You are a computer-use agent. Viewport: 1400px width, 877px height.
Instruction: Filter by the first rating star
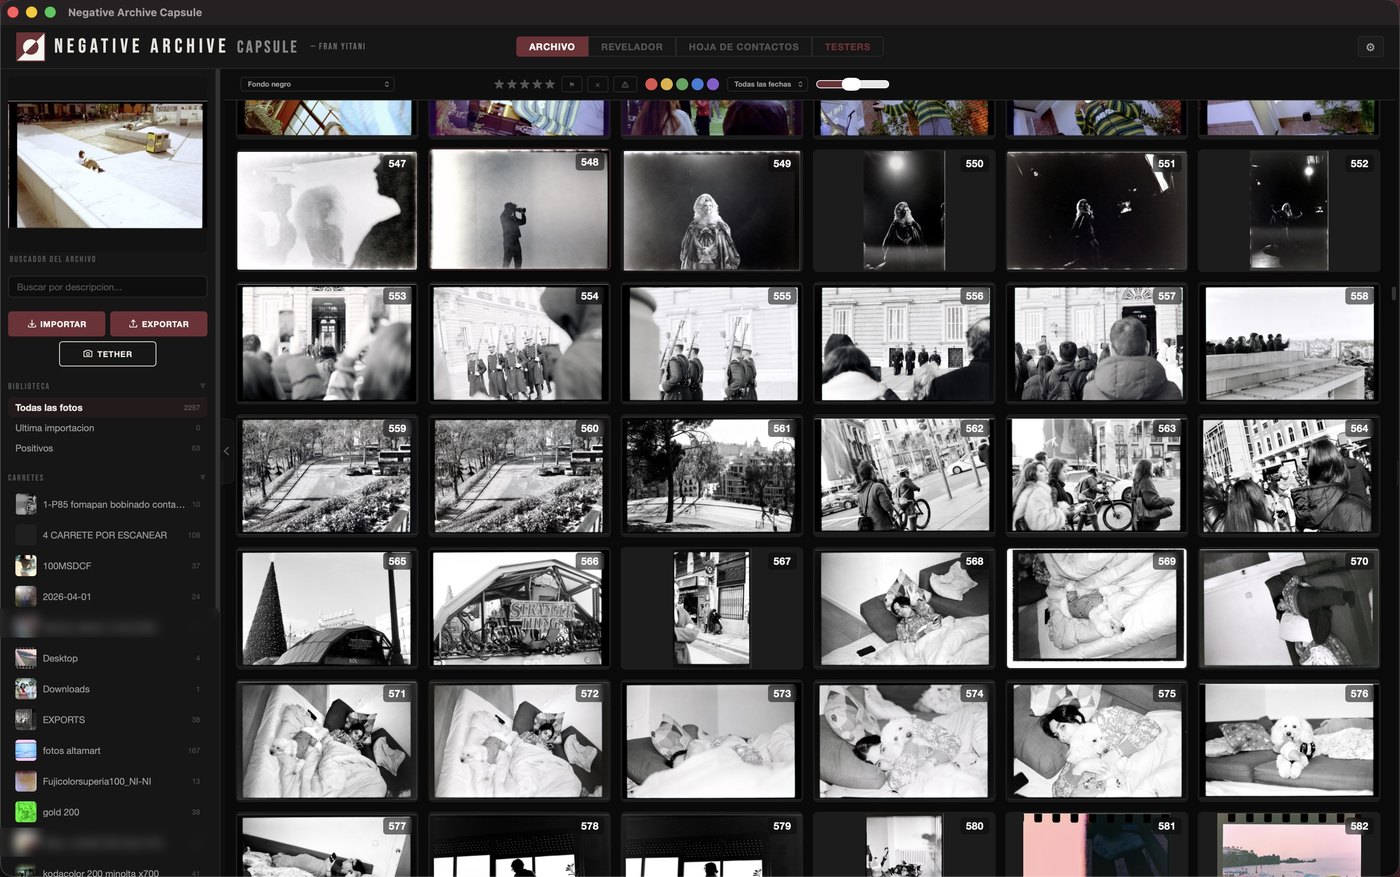tap(499, 84)
